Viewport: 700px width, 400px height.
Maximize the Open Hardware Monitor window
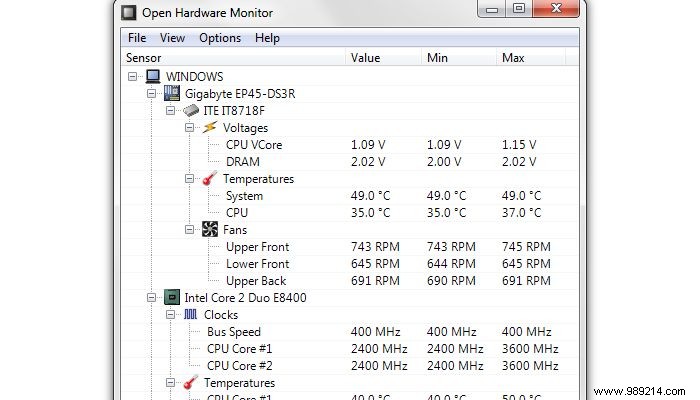coord(519,8)
